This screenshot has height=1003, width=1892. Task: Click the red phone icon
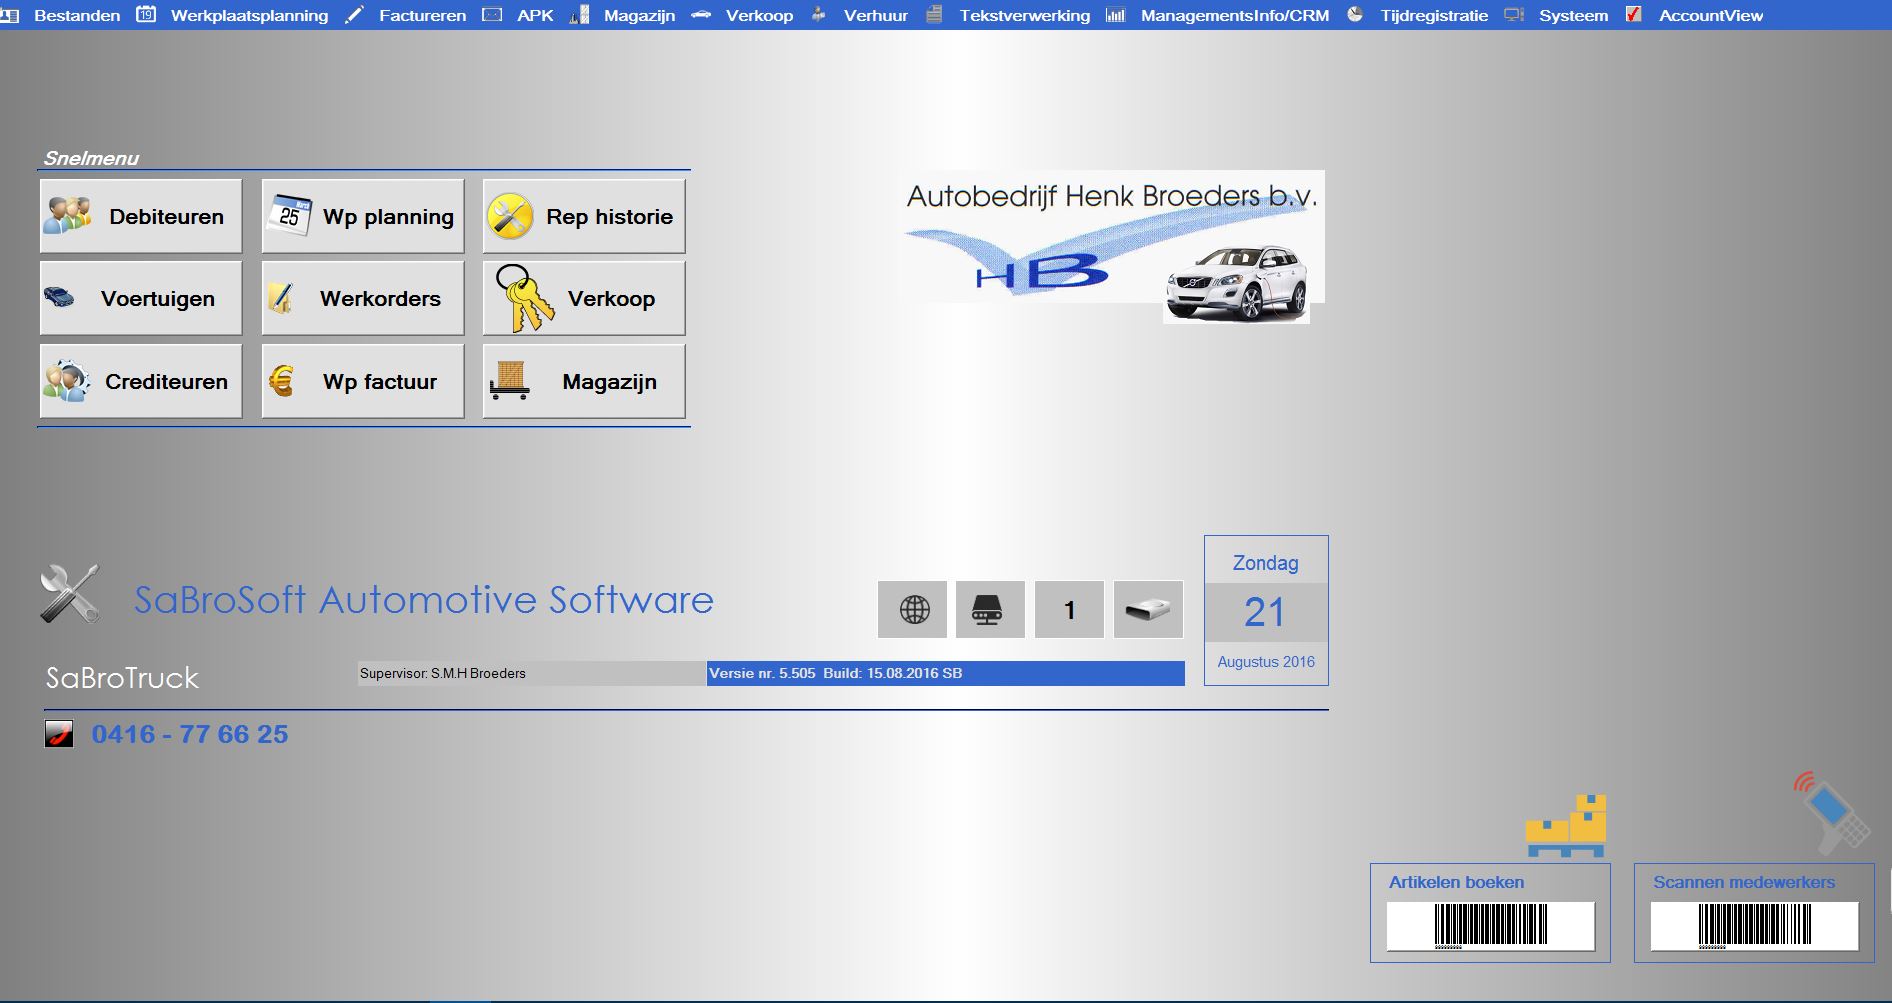59,734
